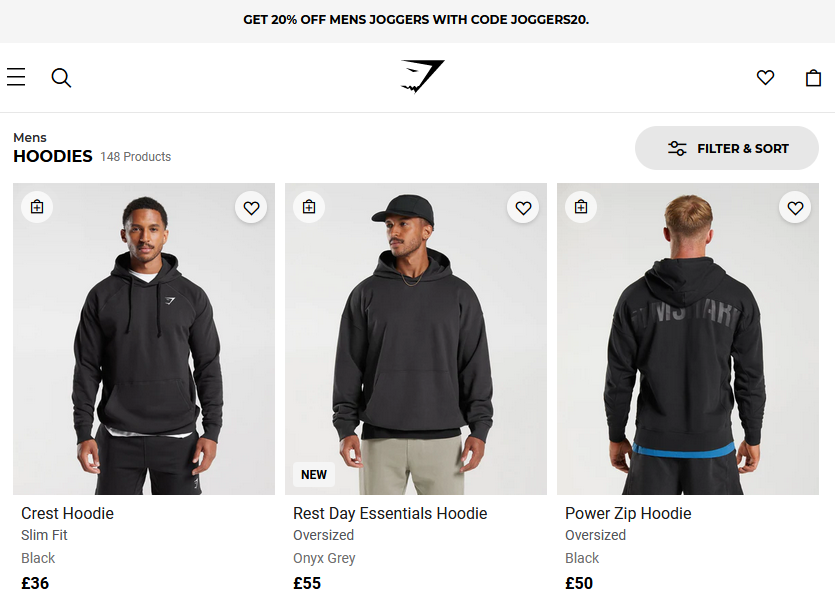Open Rest Day Essentials Hoodie title link

pos(390,513)
